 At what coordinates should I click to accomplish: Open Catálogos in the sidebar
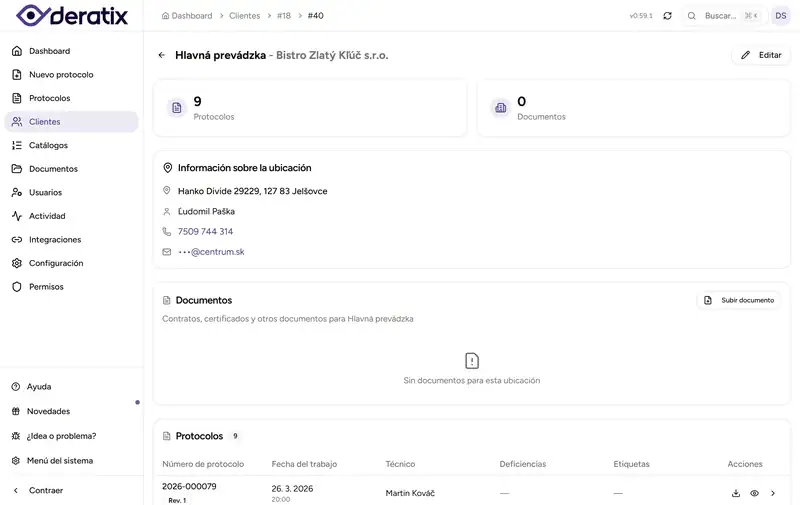tap(71, 145)
